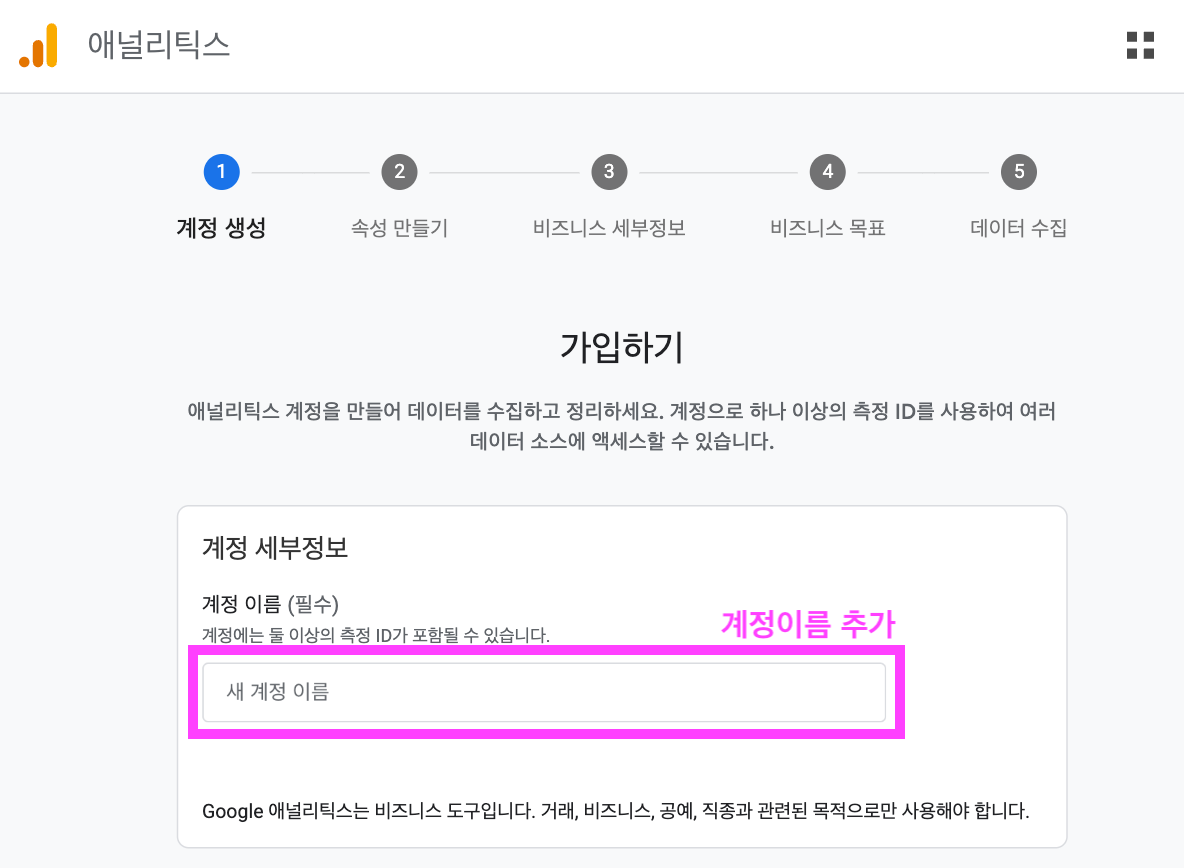Image resolution: width=1184 pixels, height=868 pixels.
Task: Select step 4 circle for 비즈니스 목표
Action: click(x=828, y=172)
